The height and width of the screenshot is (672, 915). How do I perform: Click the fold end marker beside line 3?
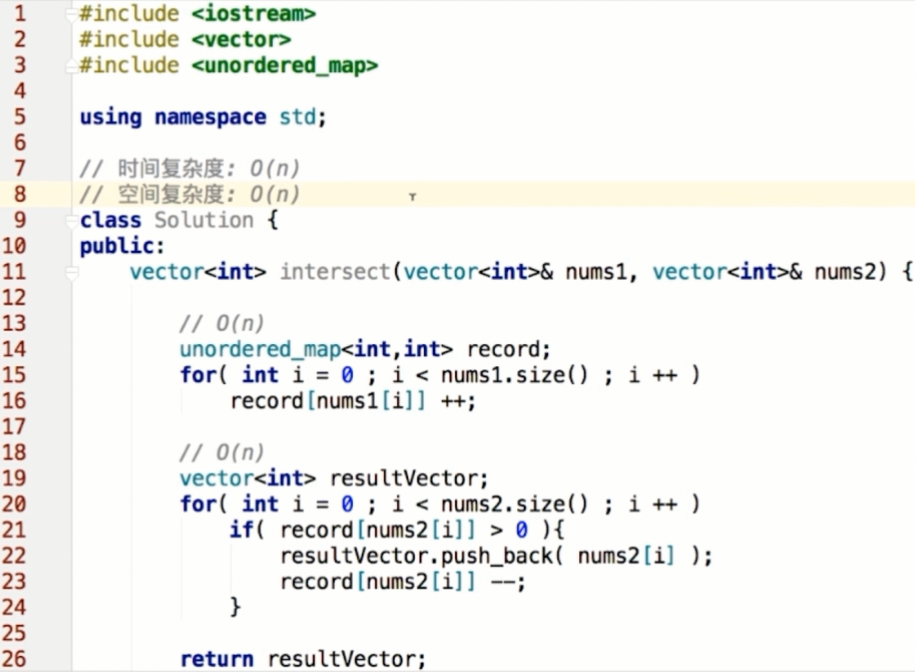72,66
